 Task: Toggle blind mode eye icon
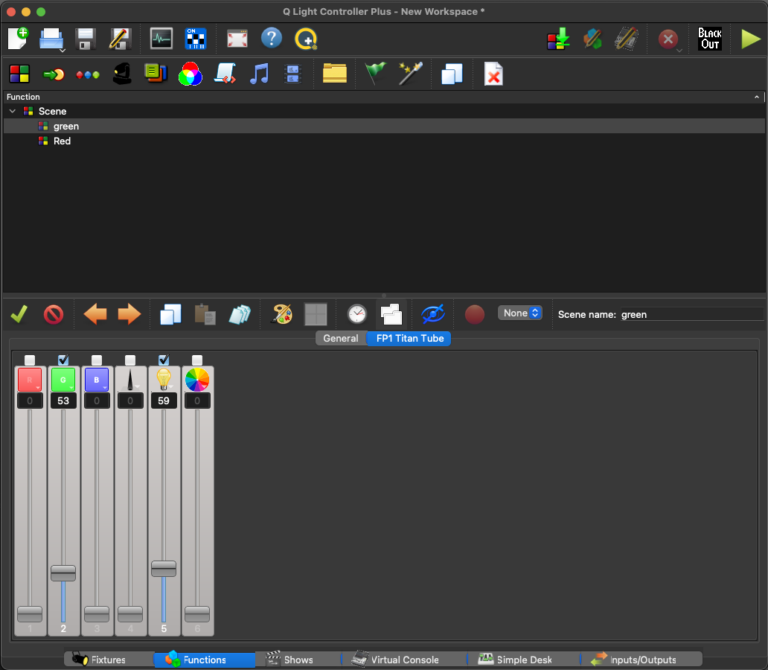(432, 314)
